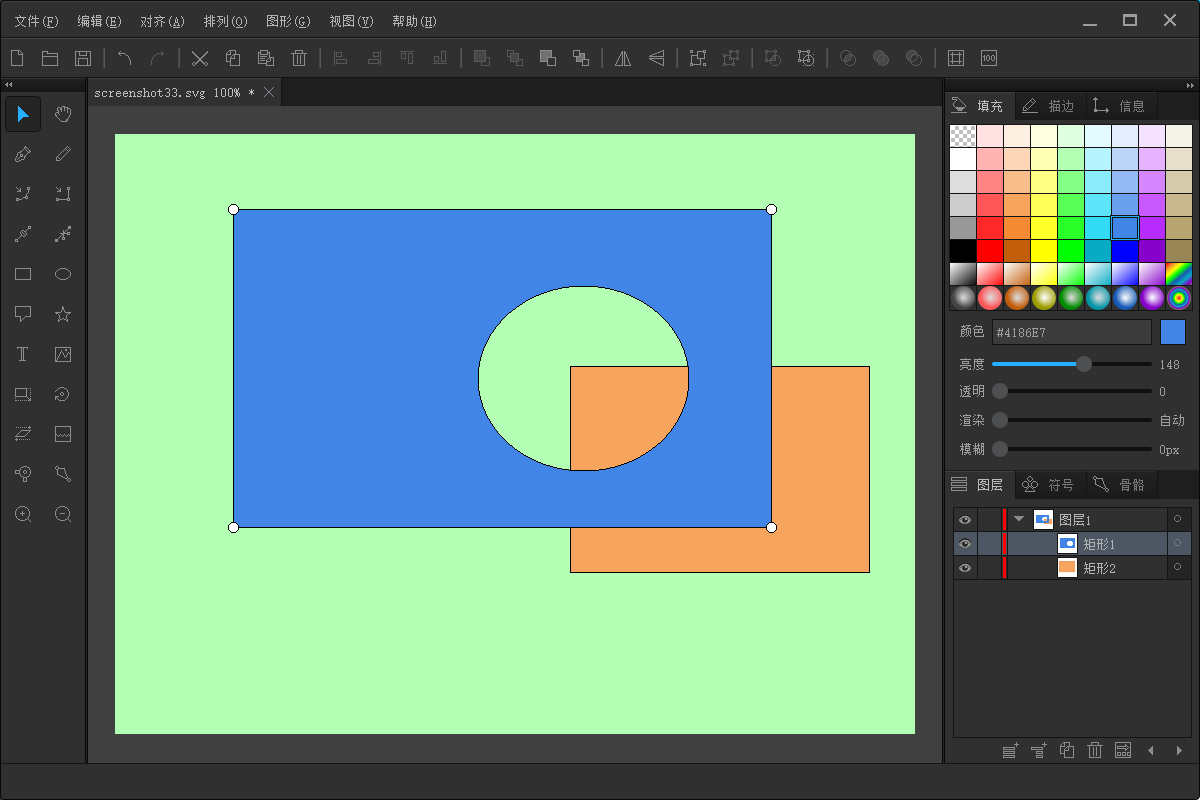
Task: Collapse the left tool panel arrows
Action: 8,85
